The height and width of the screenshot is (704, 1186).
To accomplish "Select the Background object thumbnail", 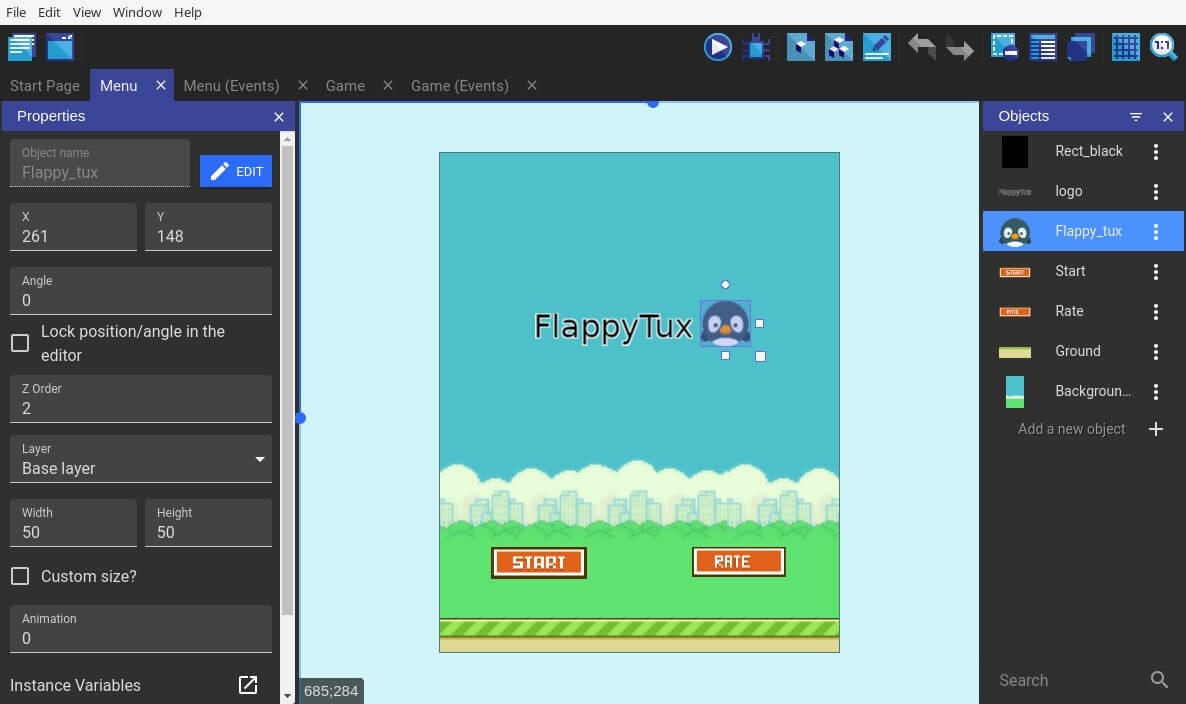I will pos(1015,391).
